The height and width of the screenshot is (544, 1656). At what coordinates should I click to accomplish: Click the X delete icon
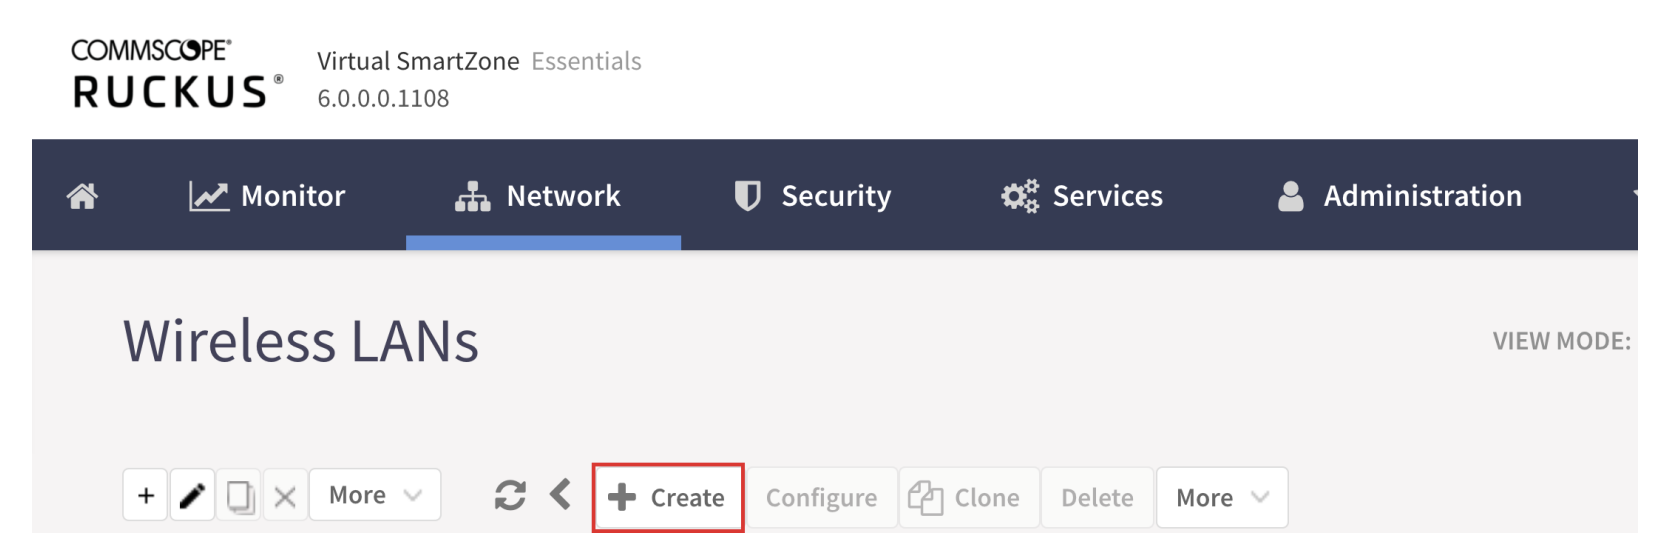[285, 495]
